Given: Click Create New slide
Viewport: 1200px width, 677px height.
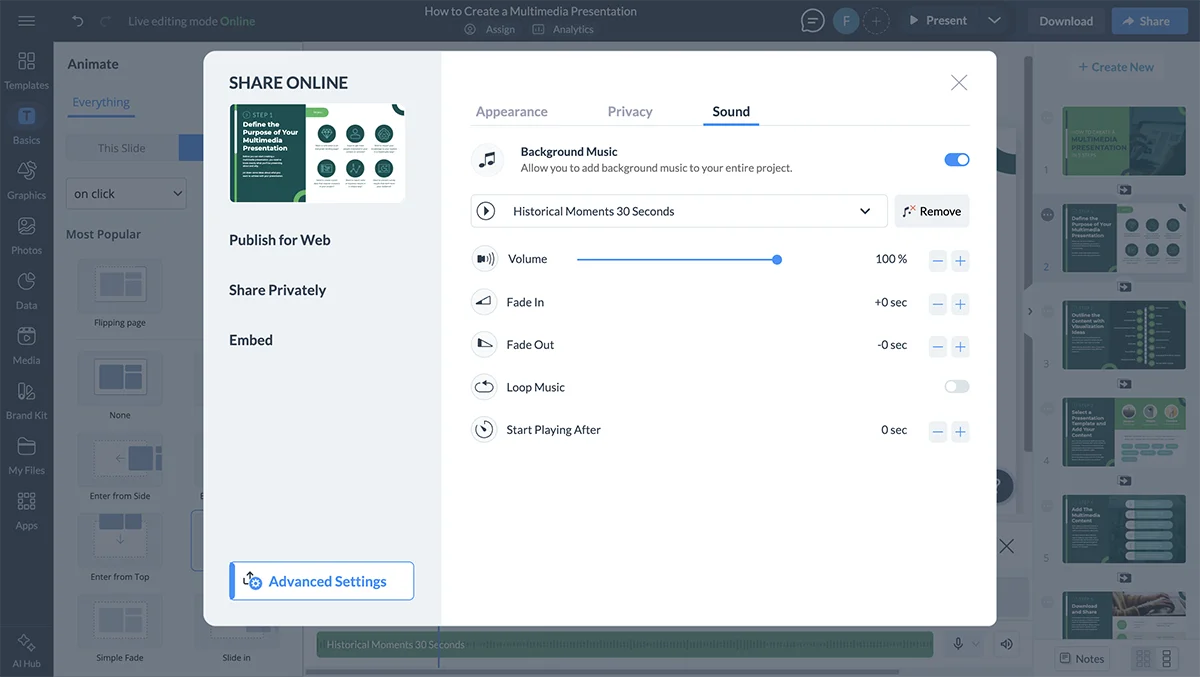Looking at the screenshot, I should [x=1115, y=67].
